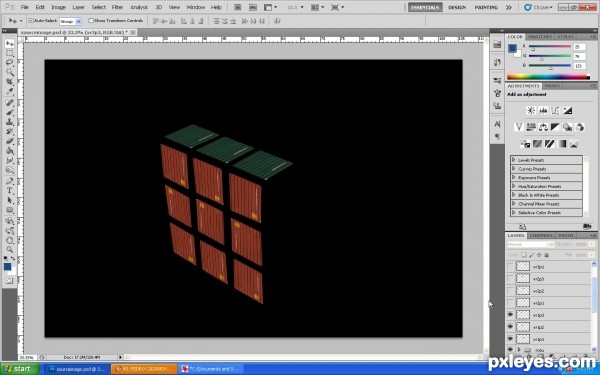Open the Filter menu

tap(117, 7)
